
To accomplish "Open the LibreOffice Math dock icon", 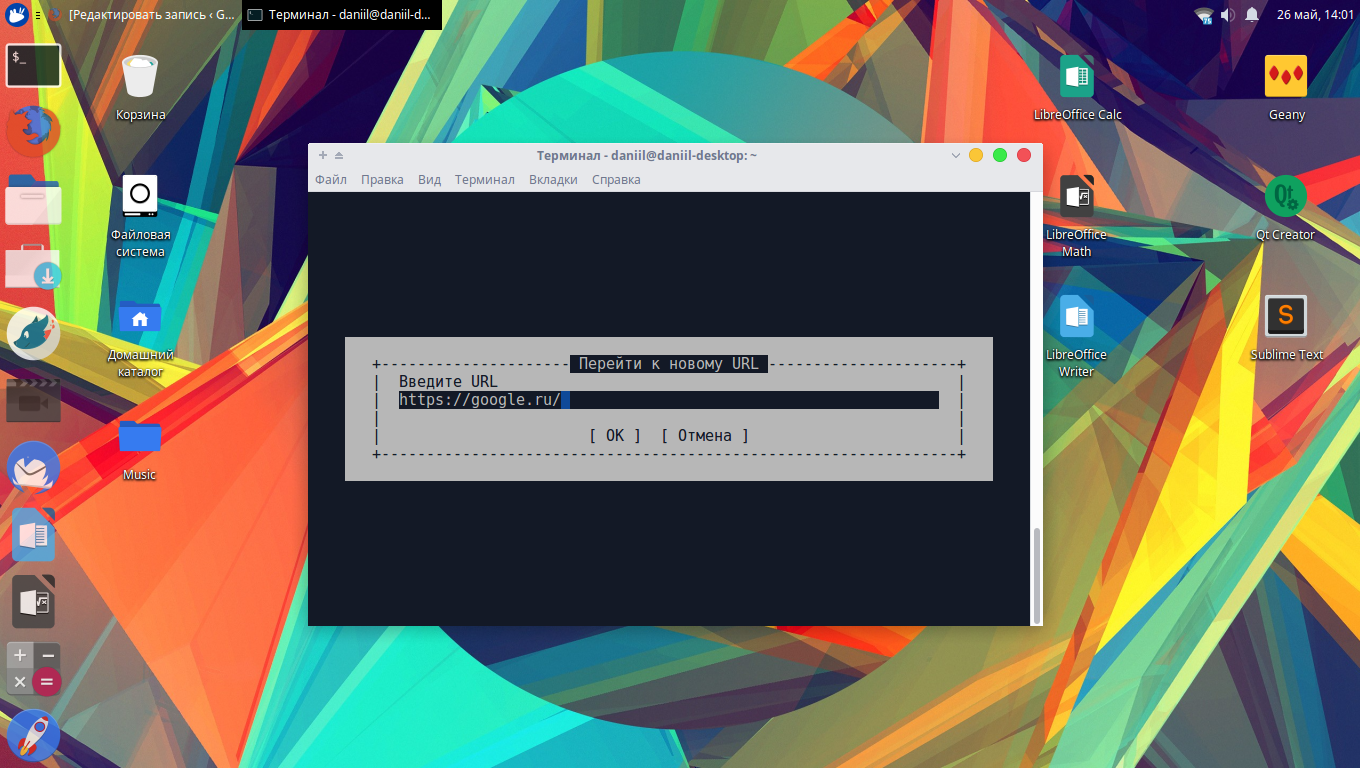I will point(34,601).
